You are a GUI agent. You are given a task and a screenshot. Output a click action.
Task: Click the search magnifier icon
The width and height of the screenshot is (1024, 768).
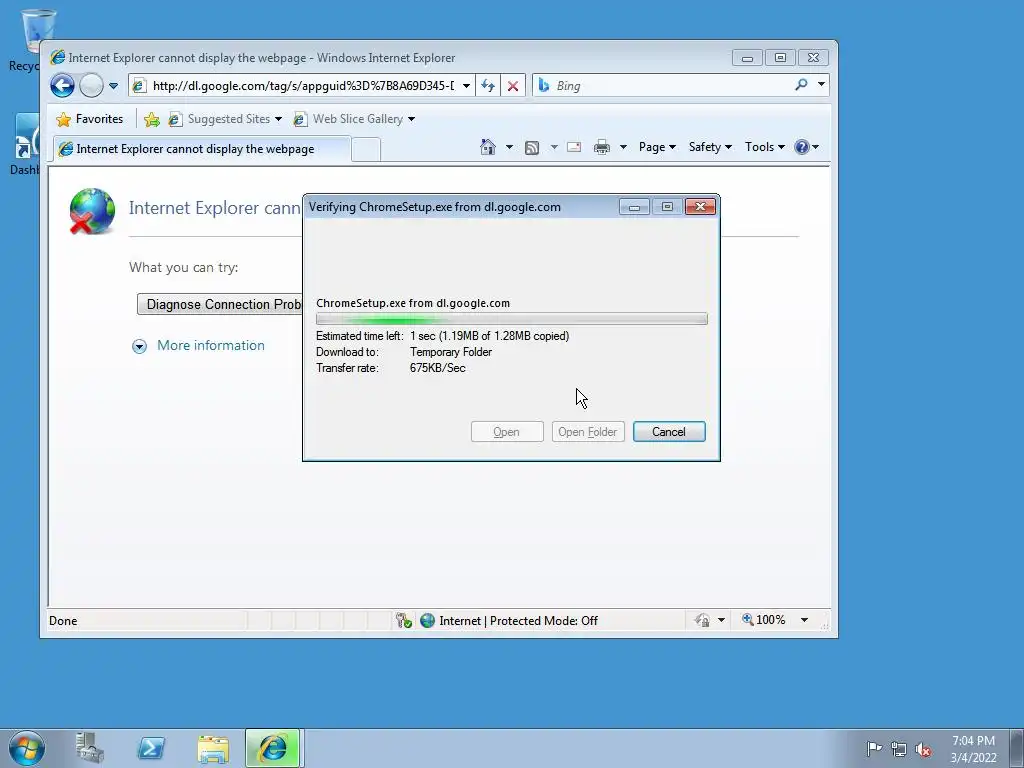coord(801,85)
